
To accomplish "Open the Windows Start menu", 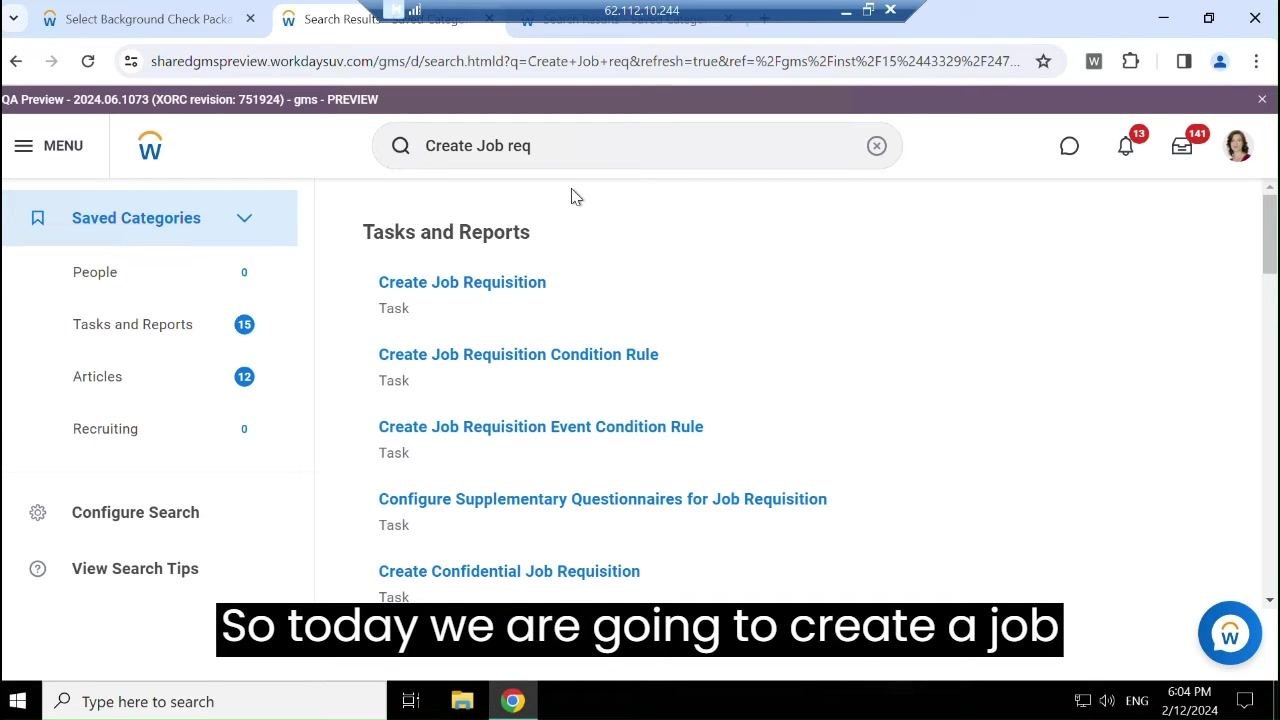I will point(18,701).
